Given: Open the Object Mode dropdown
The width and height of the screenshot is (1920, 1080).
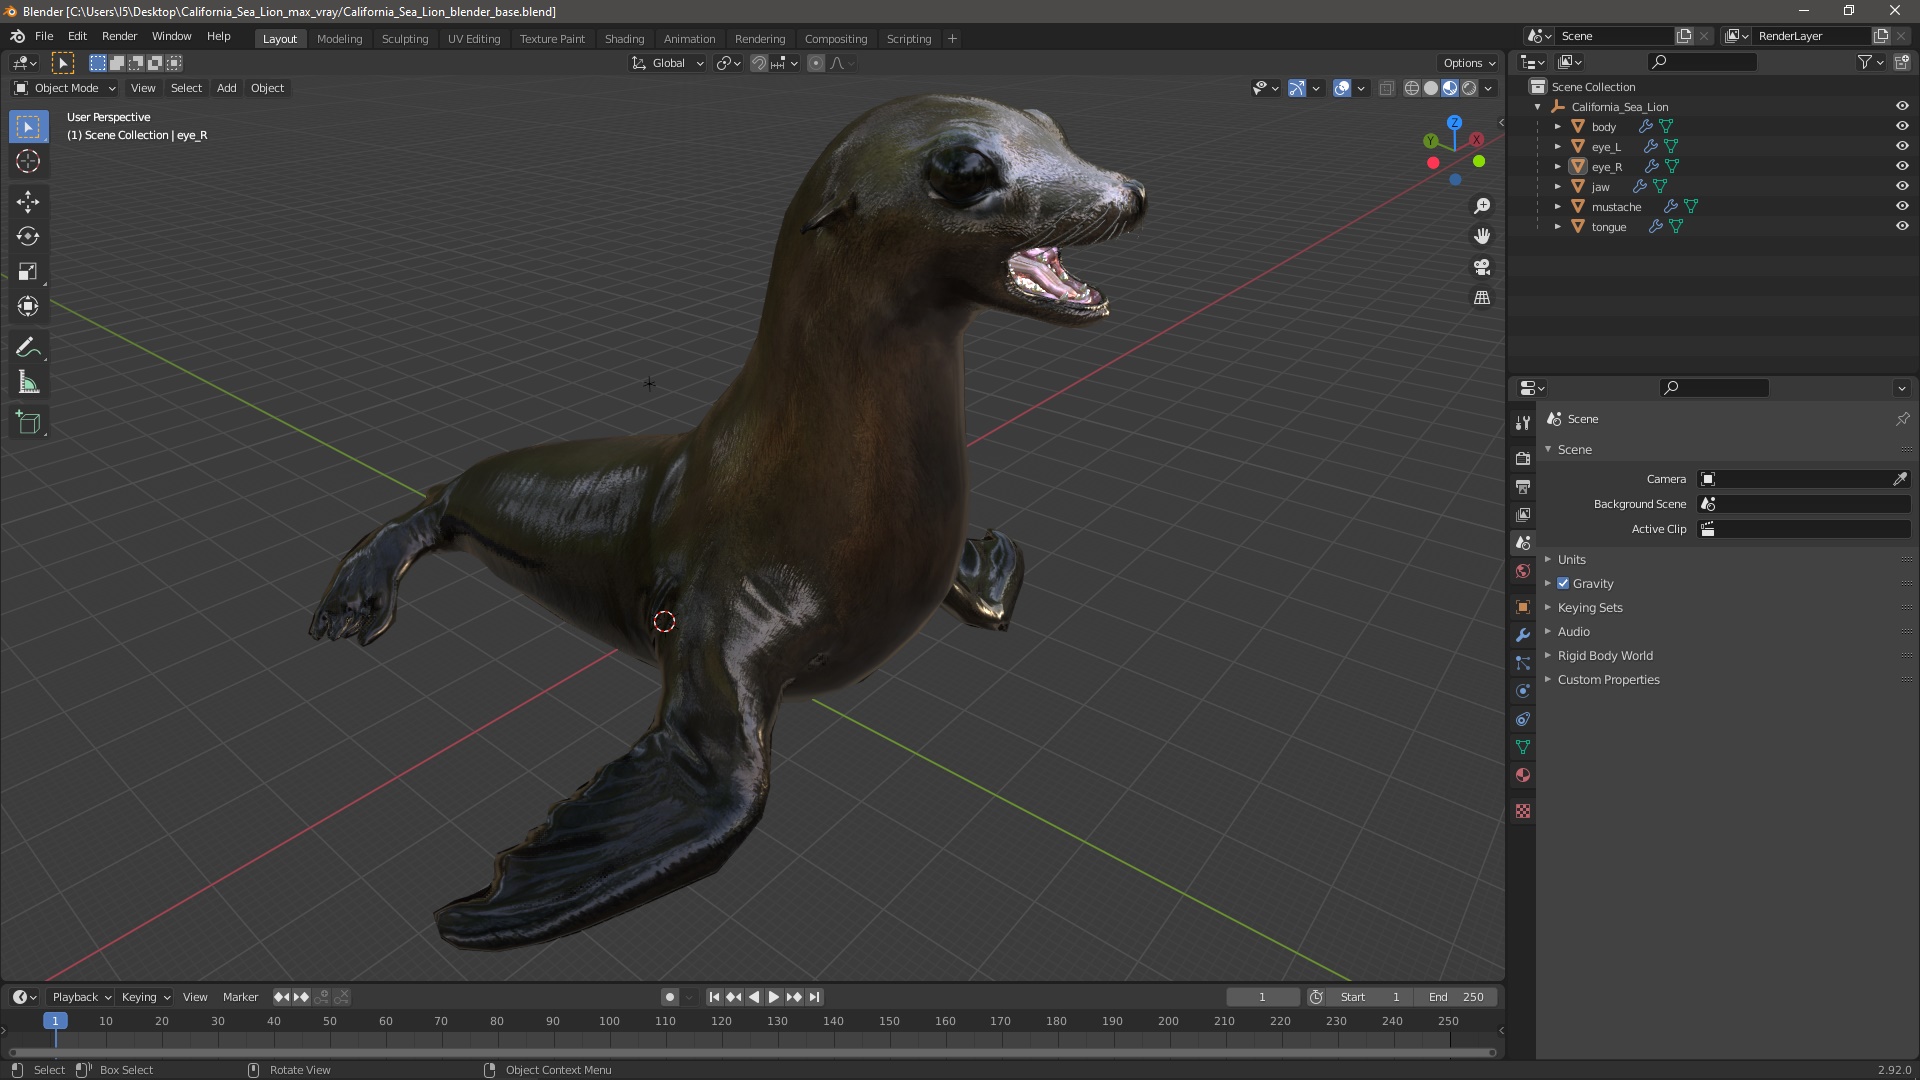Looking at the screenshot, I should [x=65, y=88].
